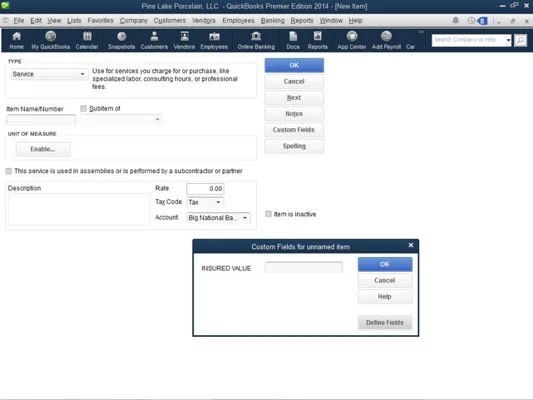Open Online Banking from the toolbar

(256, 40)
